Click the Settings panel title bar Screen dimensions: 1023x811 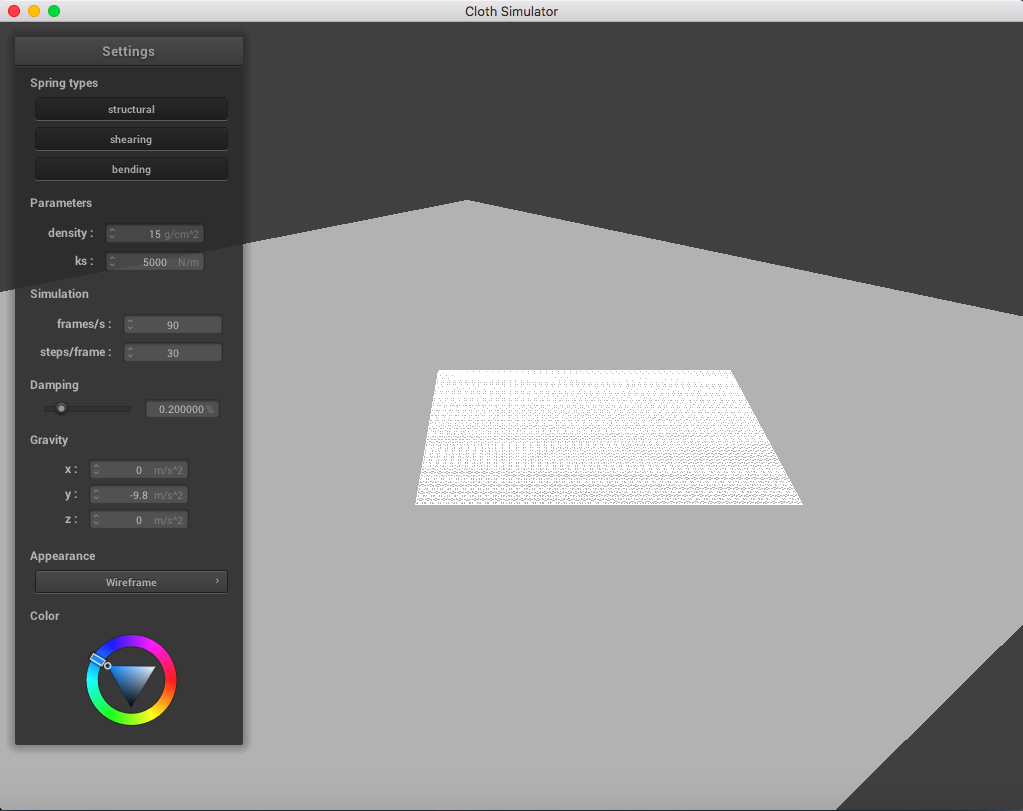pos(129,51)
